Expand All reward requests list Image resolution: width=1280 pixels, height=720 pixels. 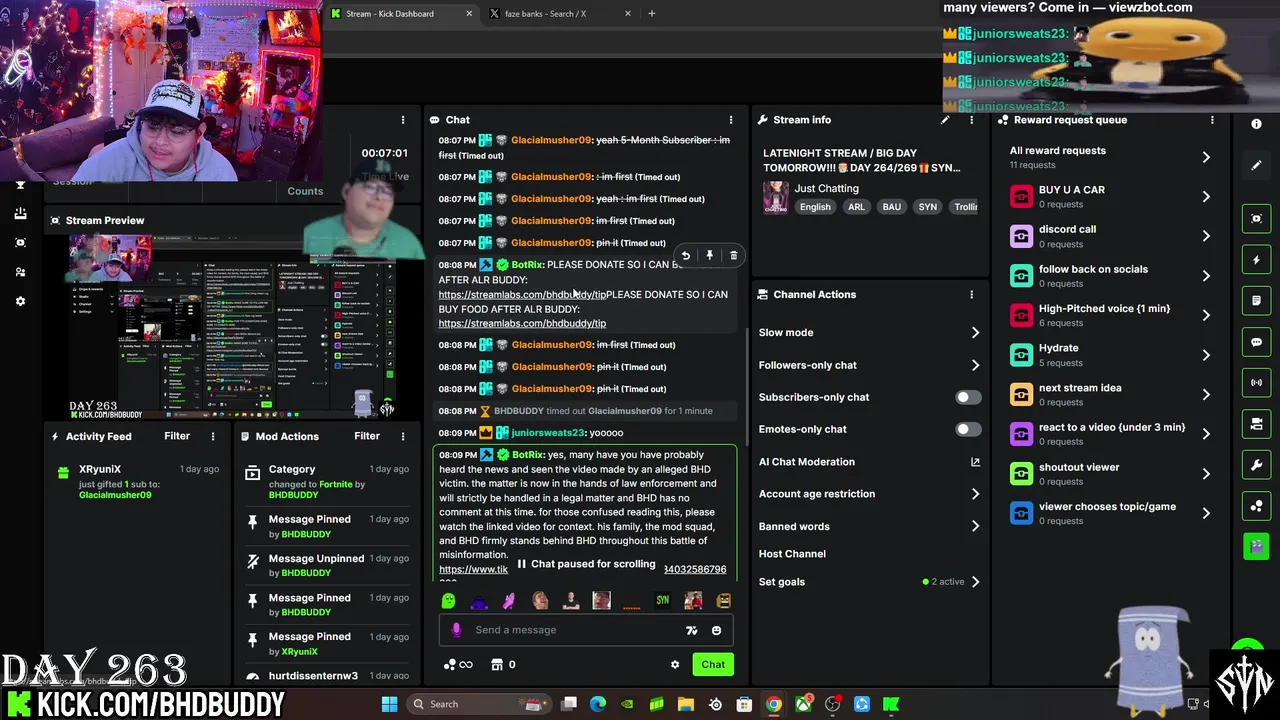pos(1110,157)
